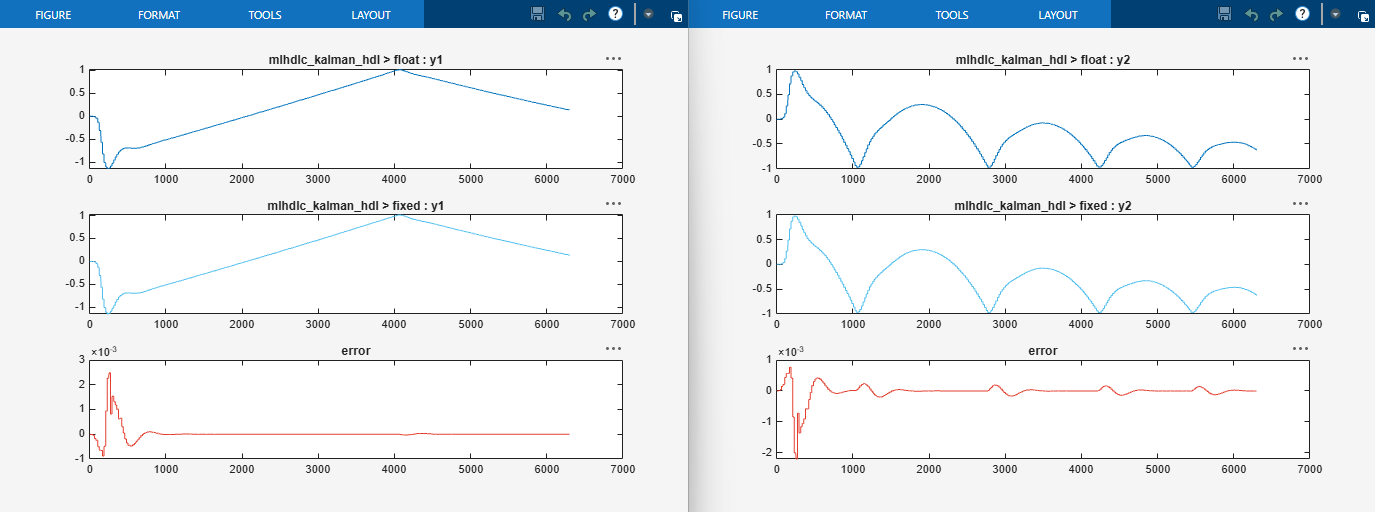Click the dock/undock icon in the y1 figure
Viewport: 1375px width, 512px height.
pyautogui.click(x=676, y=16)
